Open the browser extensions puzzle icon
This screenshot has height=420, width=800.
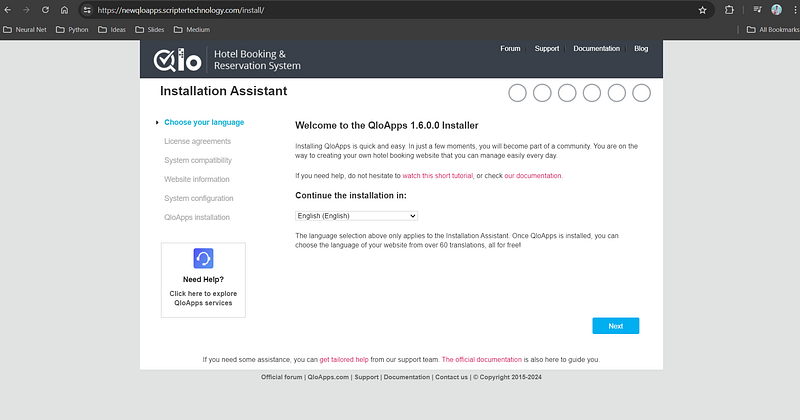click(729, 10)
